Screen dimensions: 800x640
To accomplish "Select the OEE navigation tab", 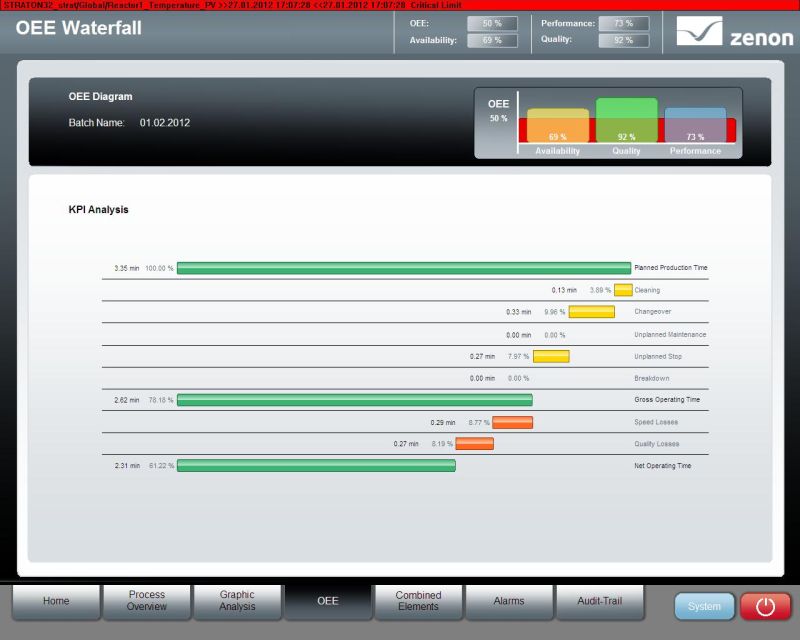I will (x=328, y=601).
